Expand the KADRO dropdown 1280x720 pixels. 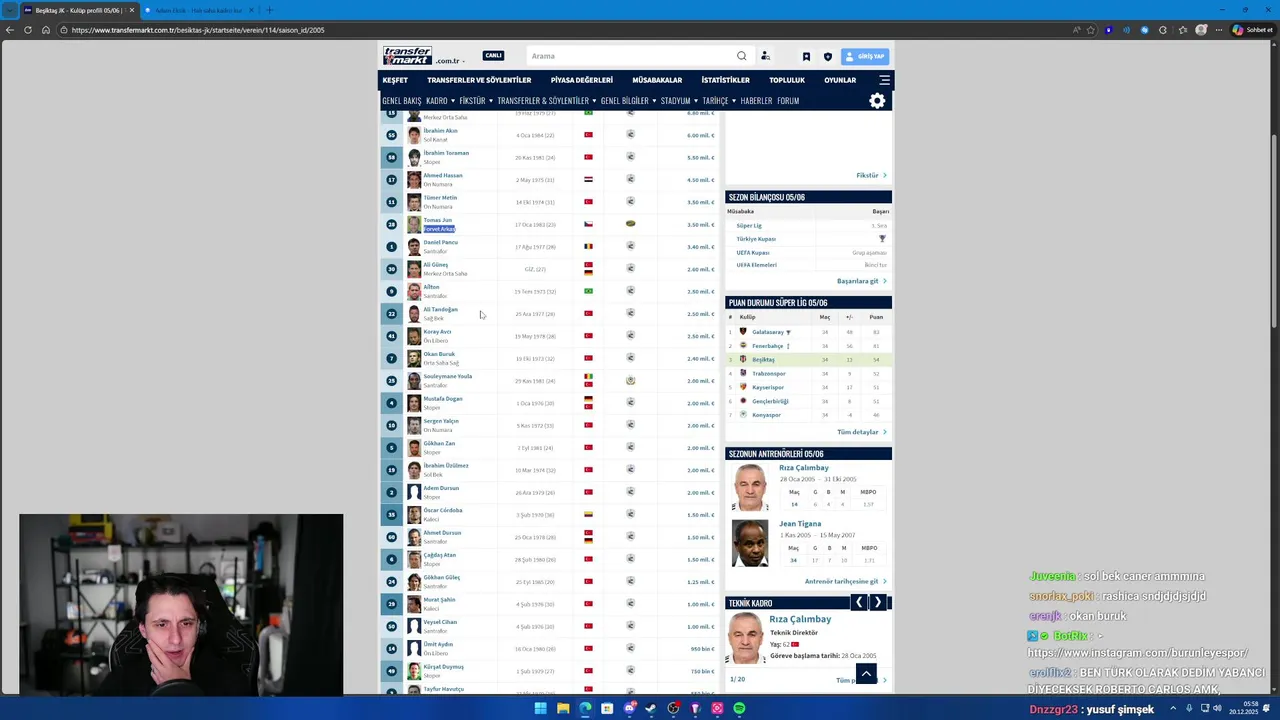click(440, 101)
